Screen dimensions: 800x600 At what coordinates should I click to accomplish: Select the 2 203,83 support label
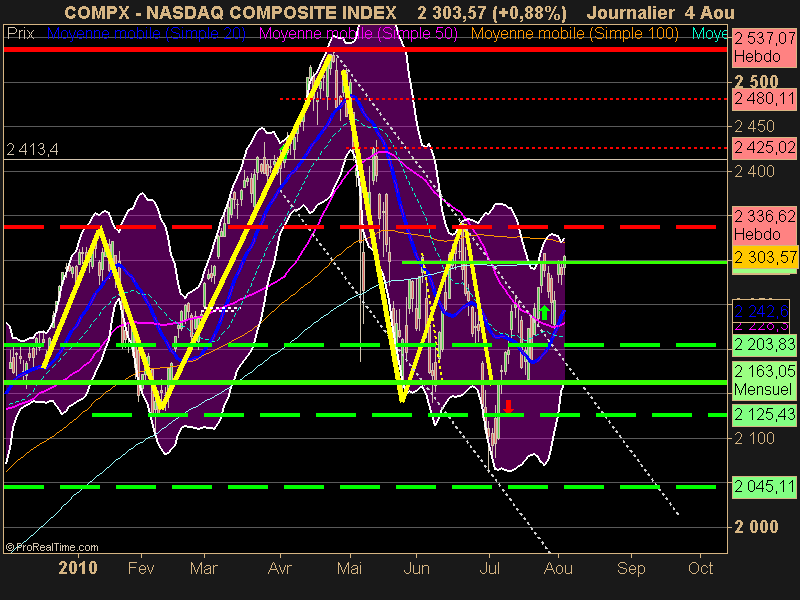coord(764,344)
